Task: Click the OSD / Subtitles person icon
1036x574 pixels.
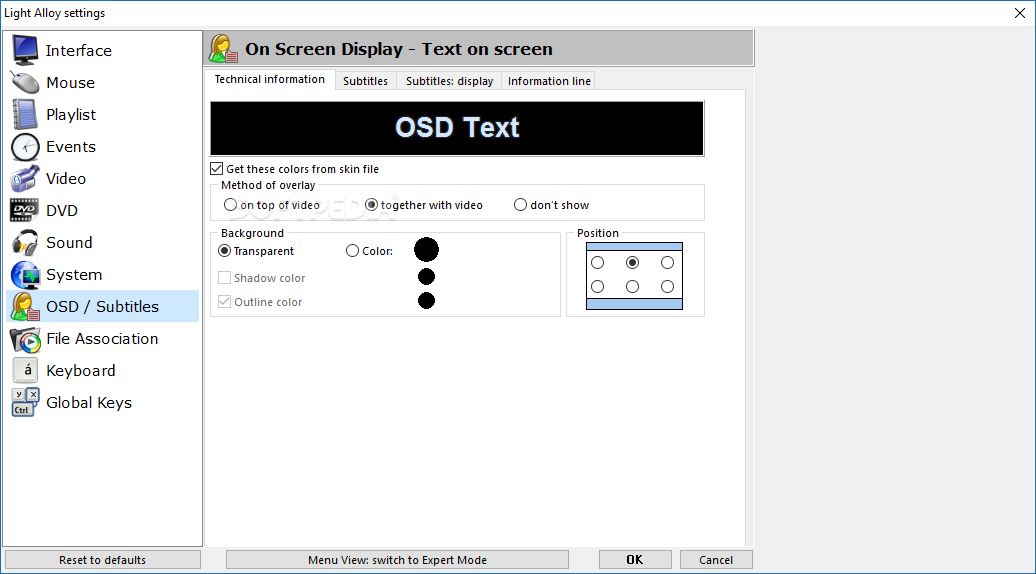Action: (25, 306)
